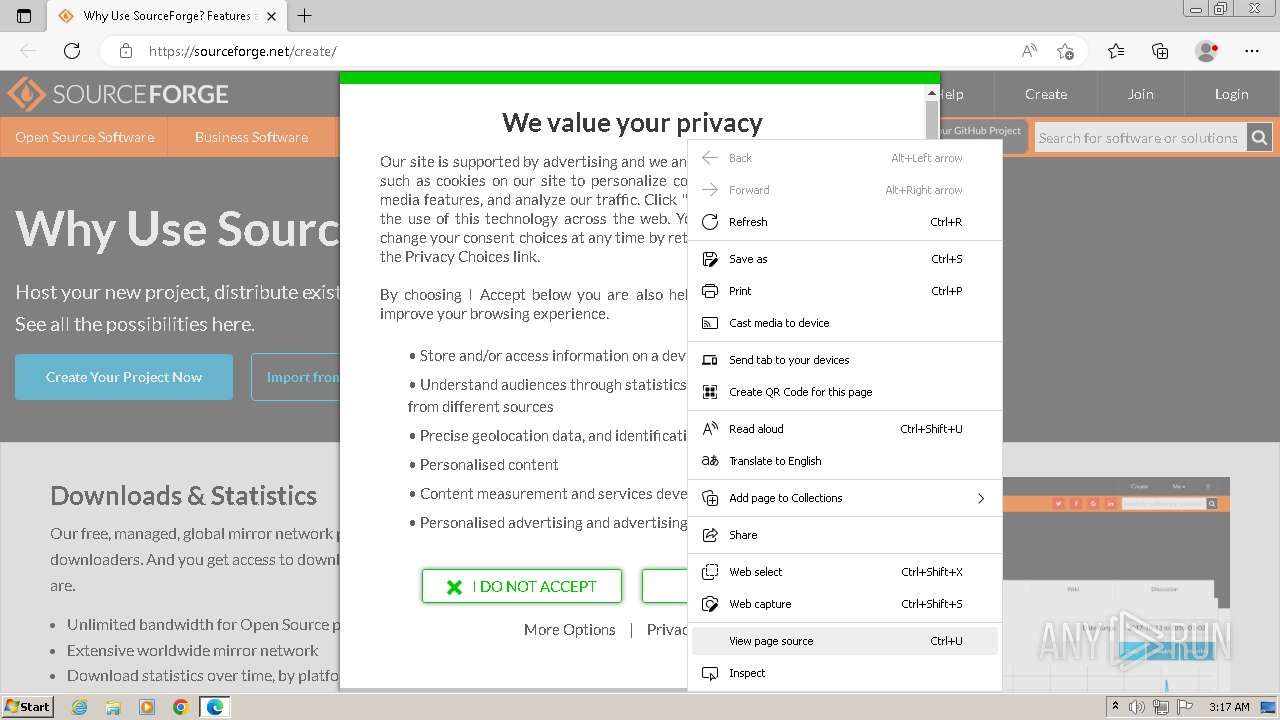The width and height of the screenshot is (1280, 720).
Task: Open the Collections toolbar icon
Action: pos(1160,51)
